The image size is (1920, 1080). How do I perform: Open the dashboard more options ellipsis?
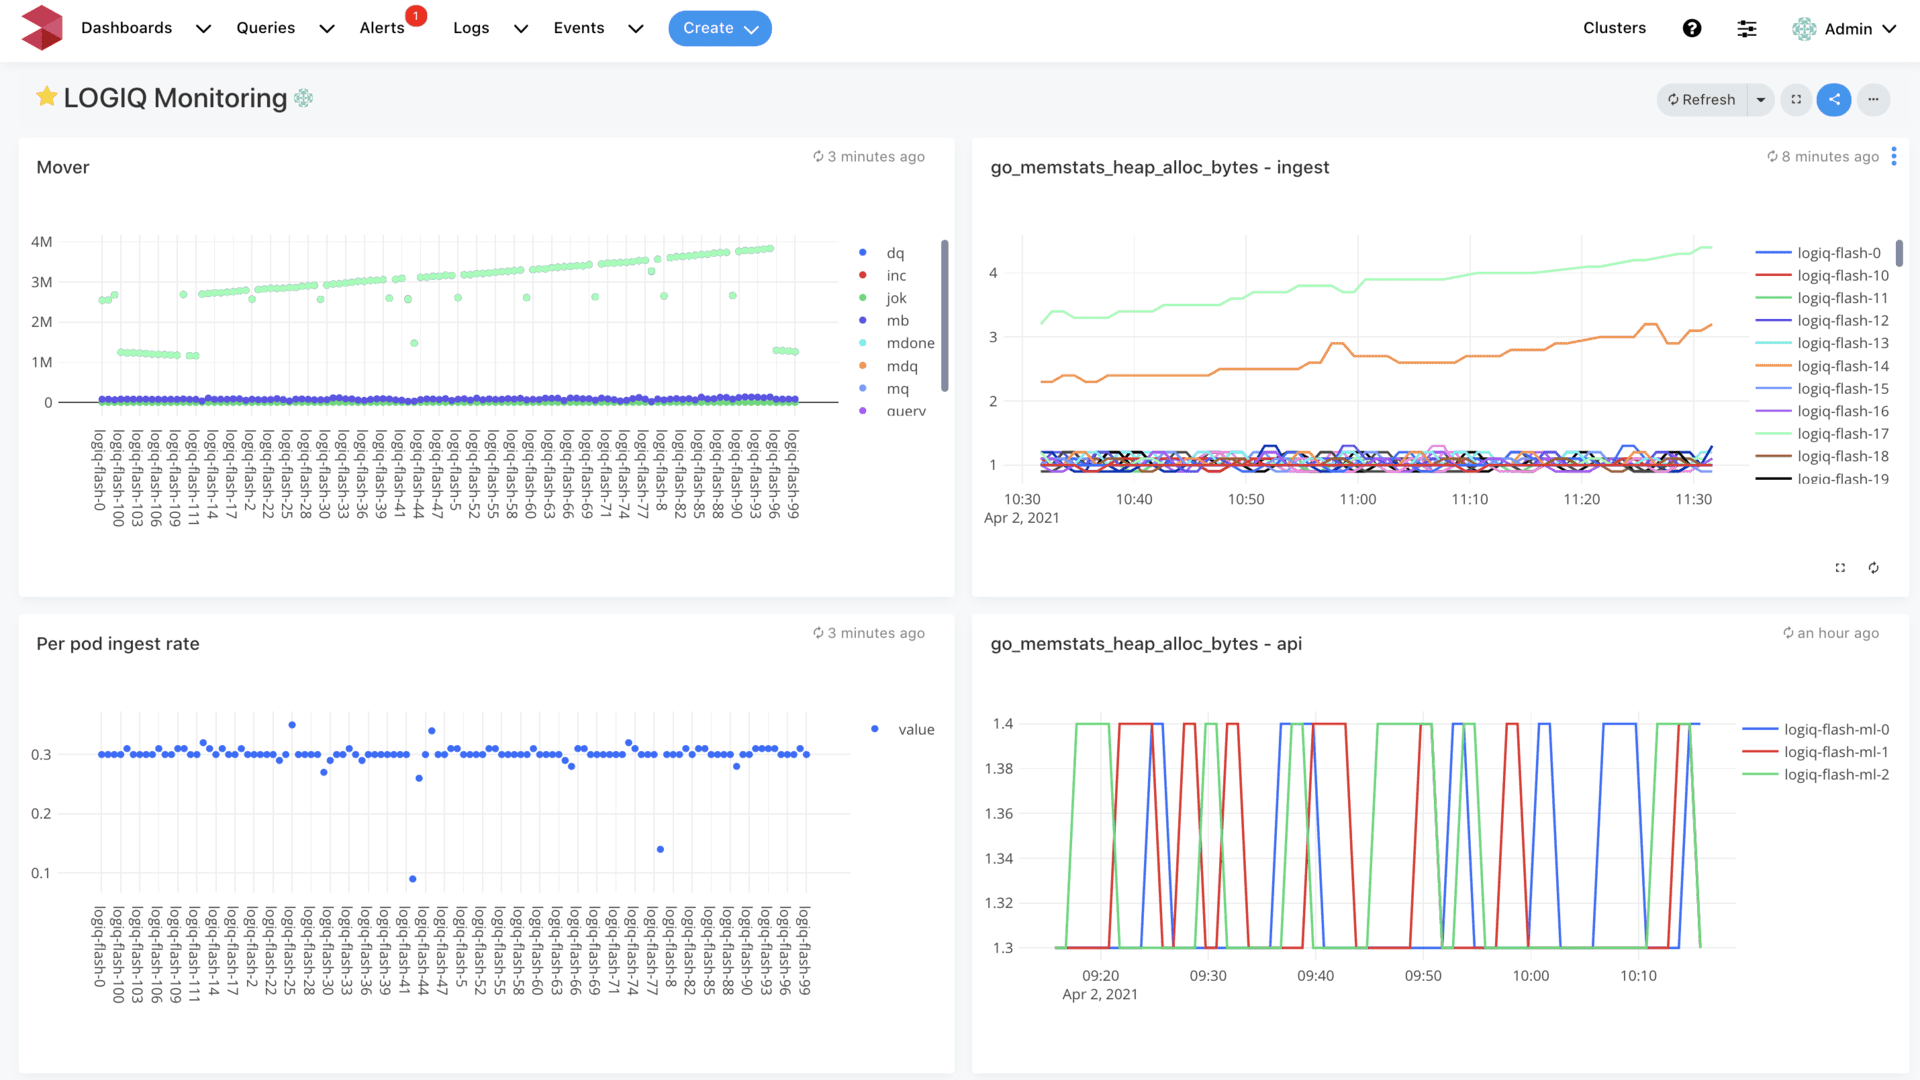click(x=1873, y=99)
